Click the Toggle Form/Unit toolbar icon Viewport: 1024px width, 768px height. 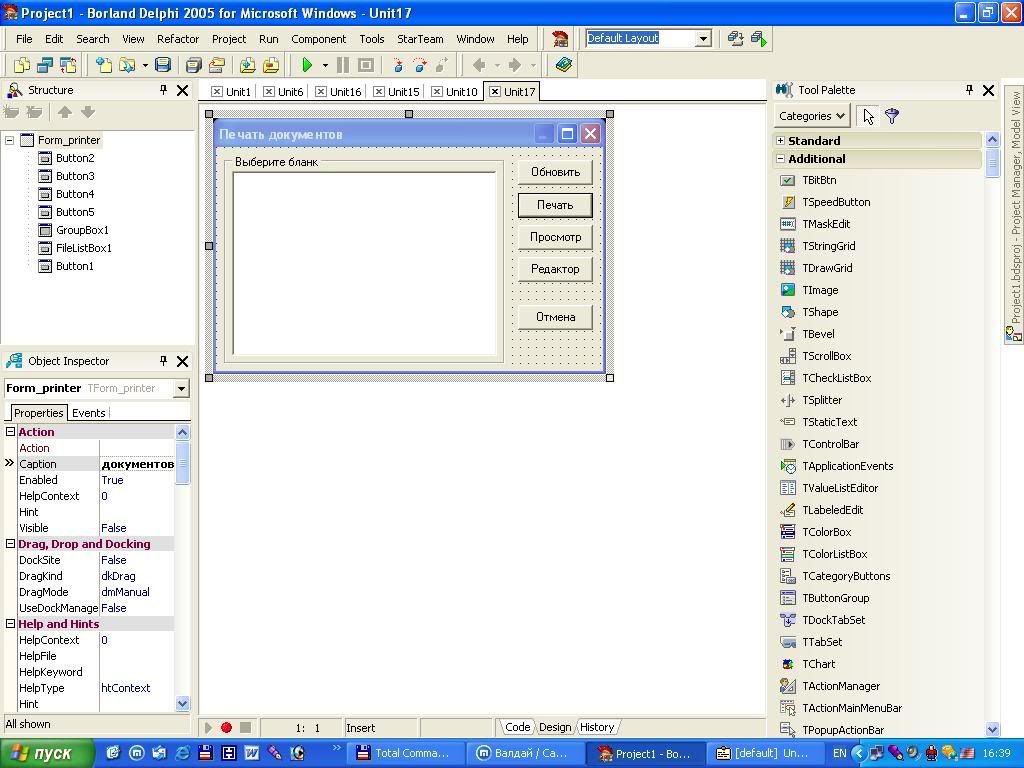coord(67,65)
